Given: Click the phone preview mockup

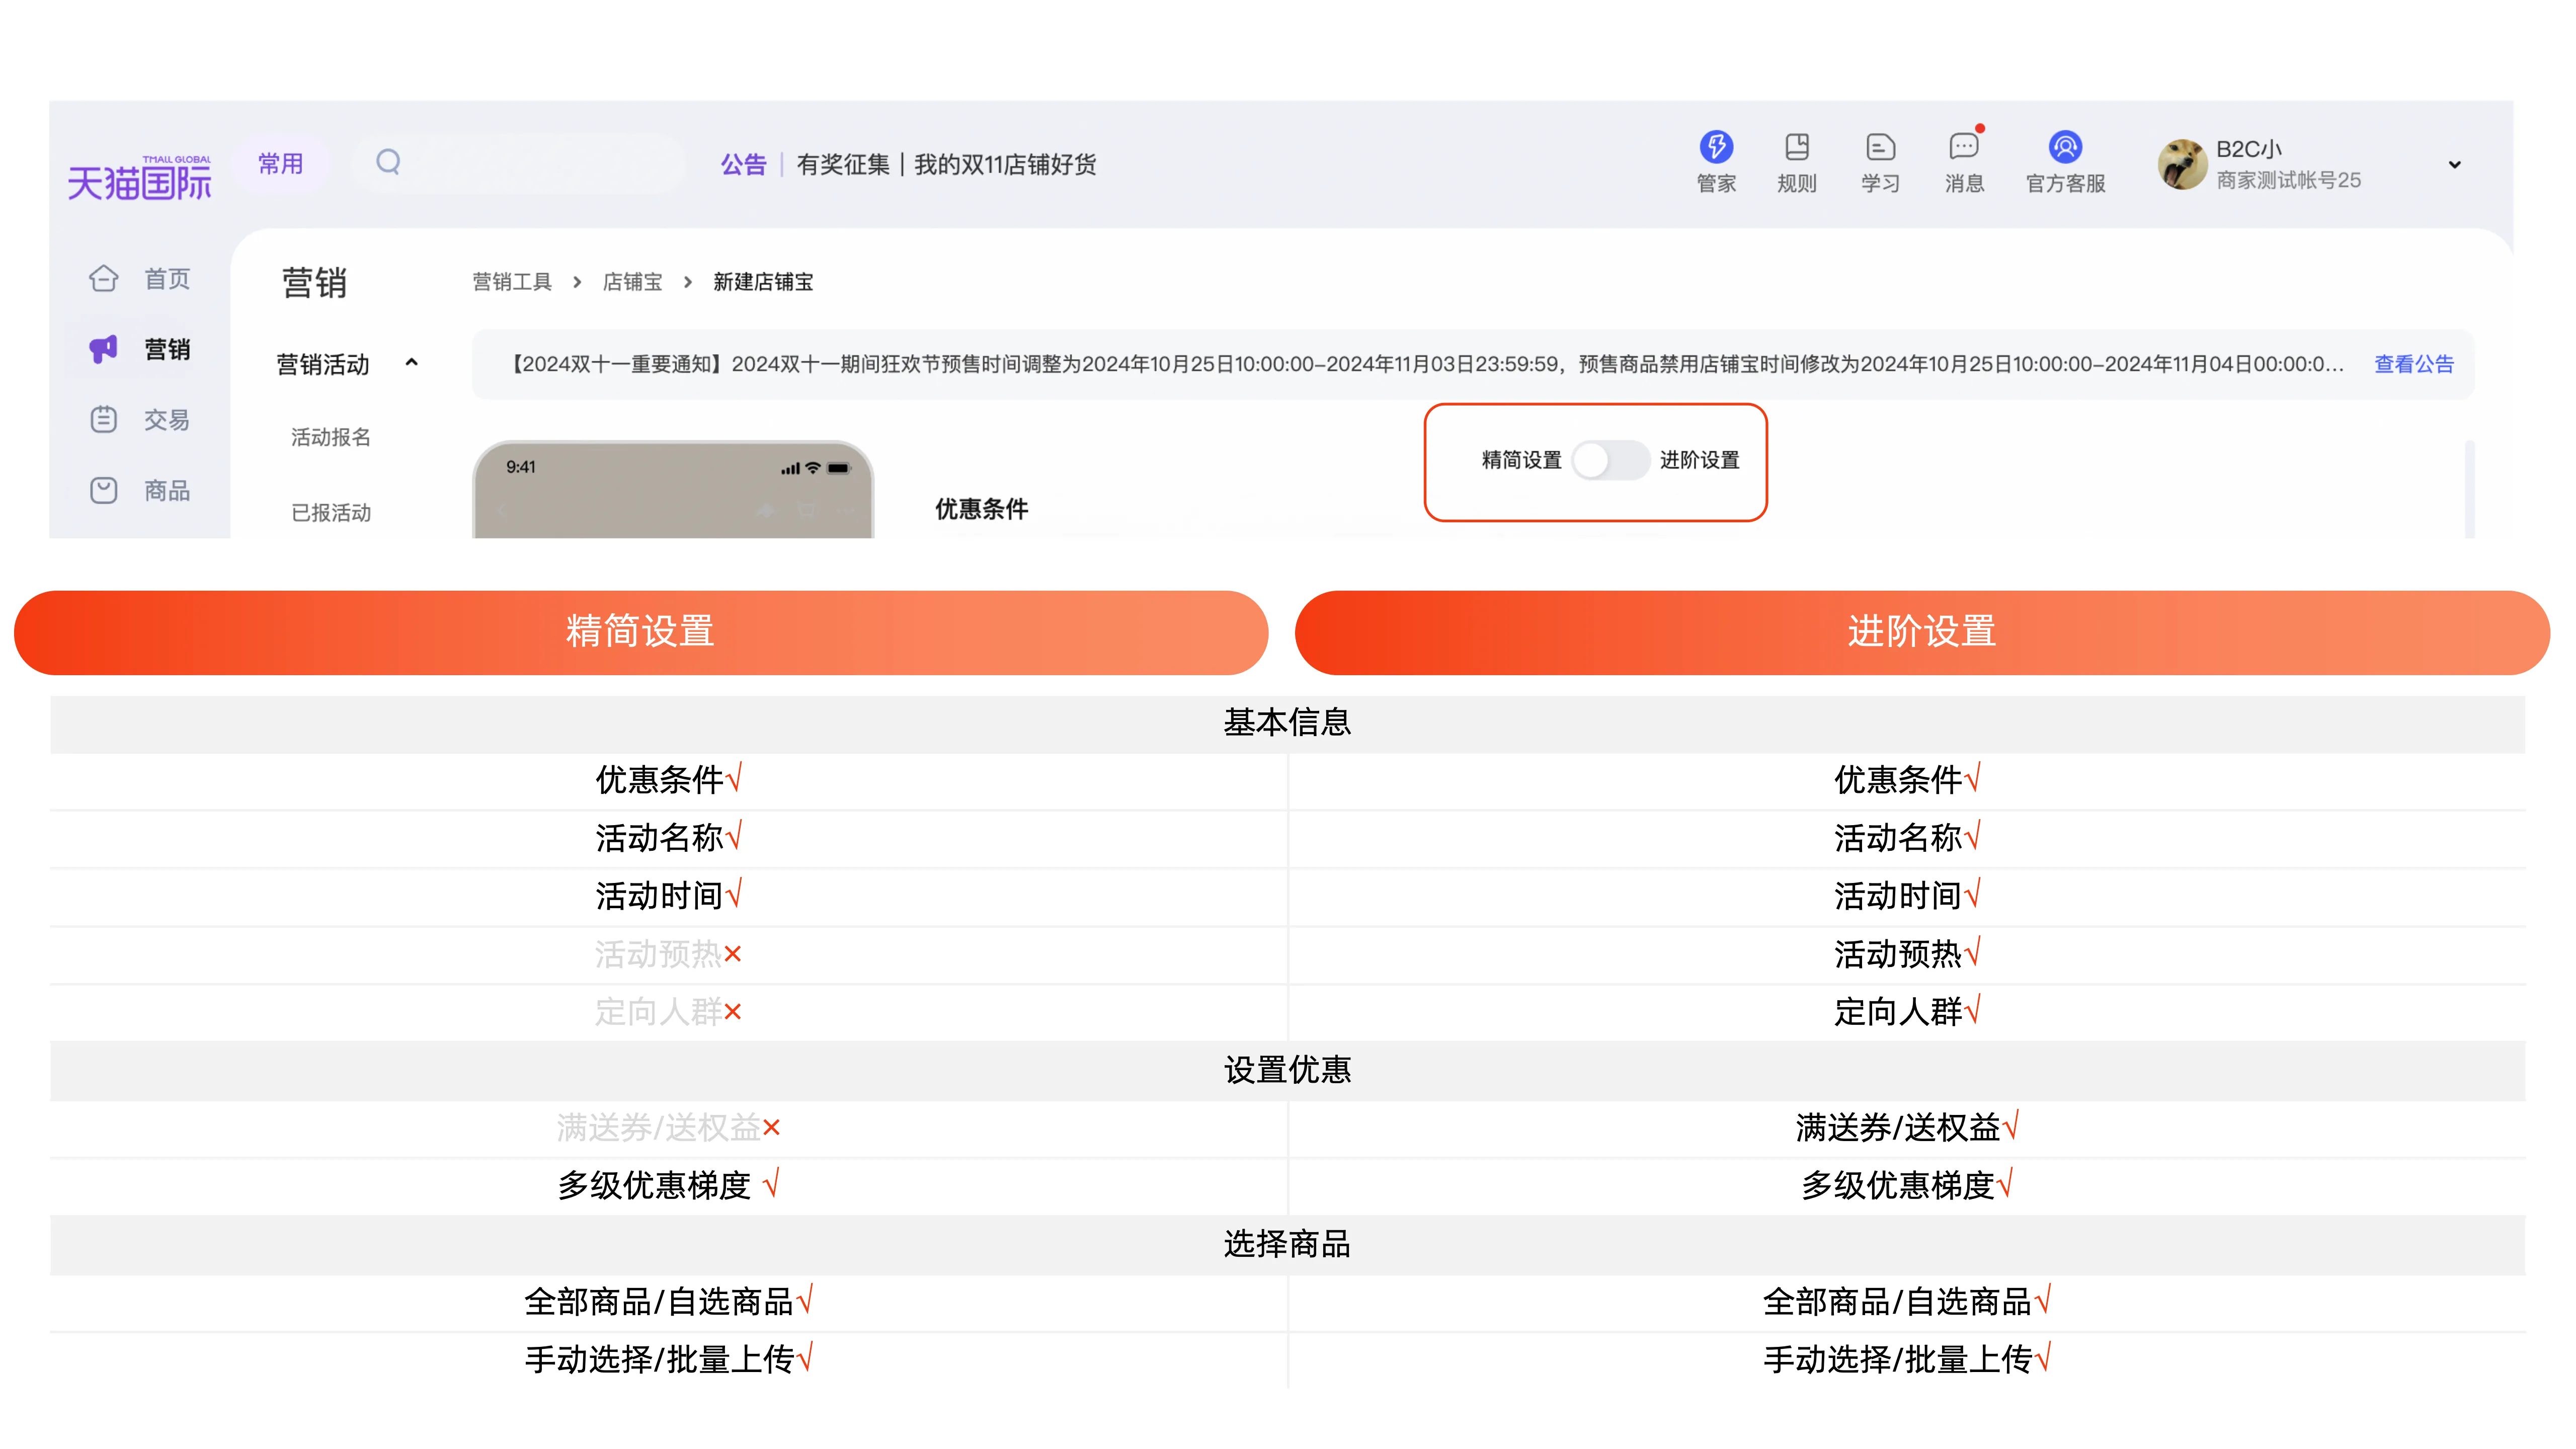Looking at the screenshot, I should pos(673,490).
